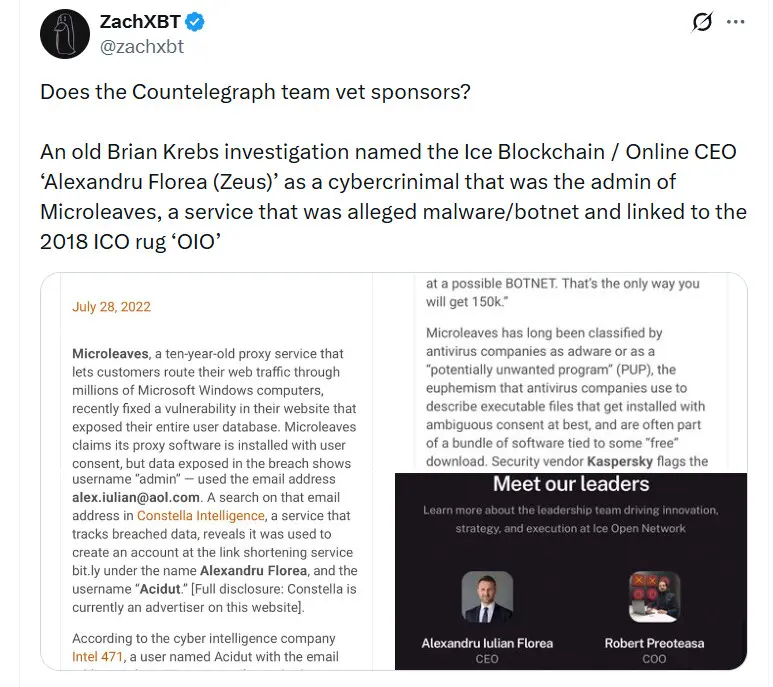Image resolution: width=773 pixels, height=687 pixels.
Task: Click the Kaspersky mention in article
Action: point(630,461)
